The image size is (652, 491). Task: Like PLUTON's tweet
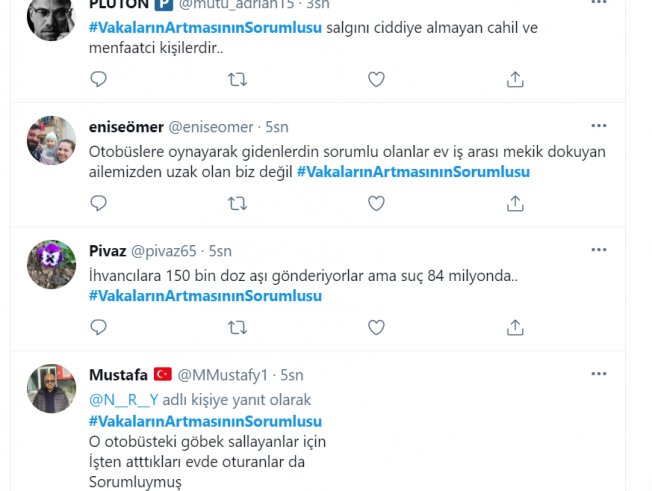[x=376, y=79]
